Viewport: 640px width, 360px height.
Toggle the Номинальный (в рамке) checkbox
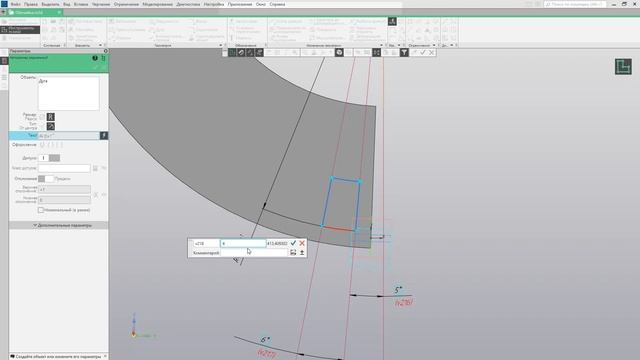tap(41, 210)
